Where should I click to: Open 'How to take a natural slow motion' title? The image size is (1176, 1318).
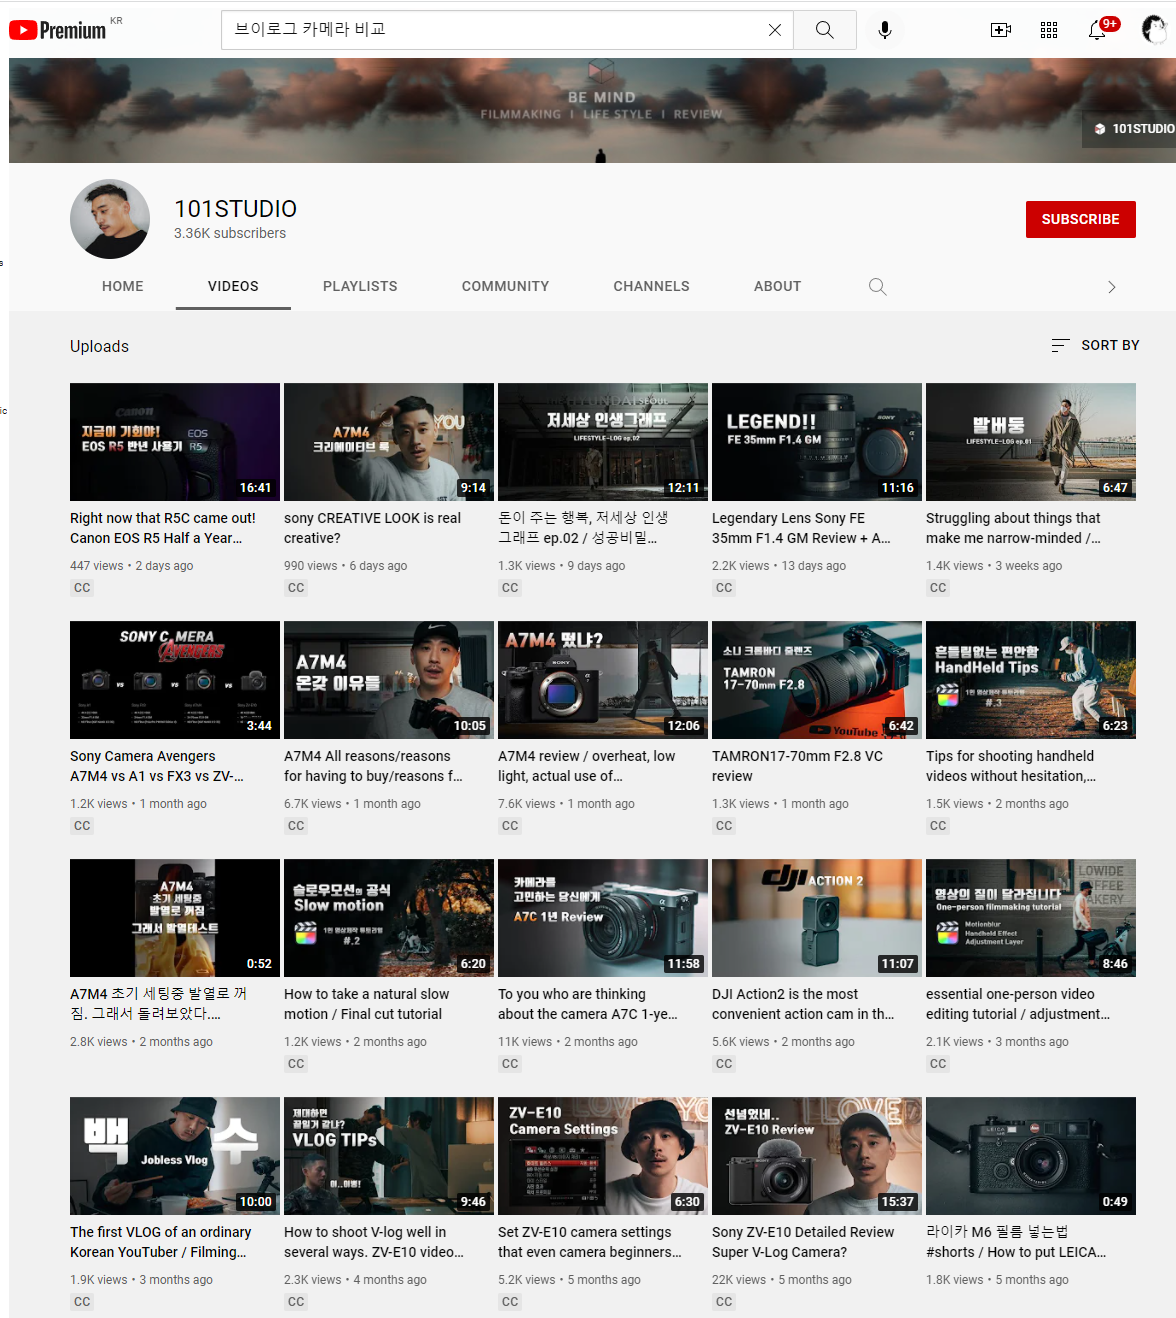point(366,1004)
